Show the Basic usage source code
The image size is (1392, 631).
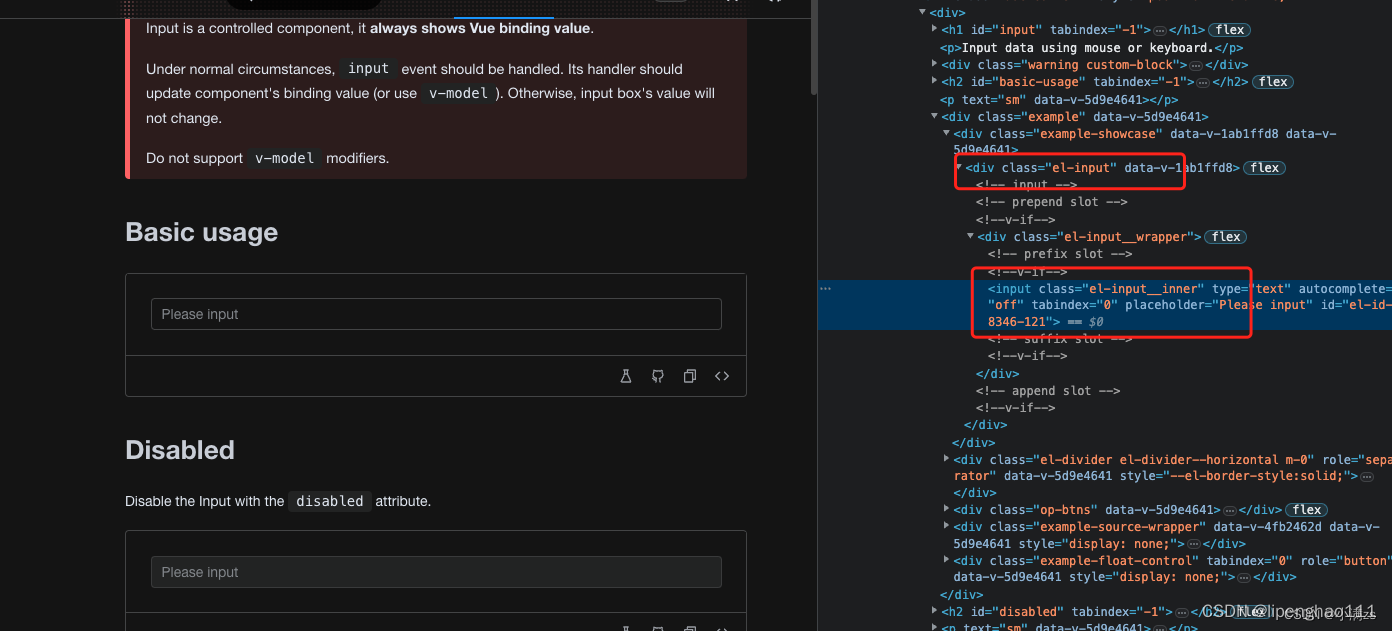click(722, 376)
